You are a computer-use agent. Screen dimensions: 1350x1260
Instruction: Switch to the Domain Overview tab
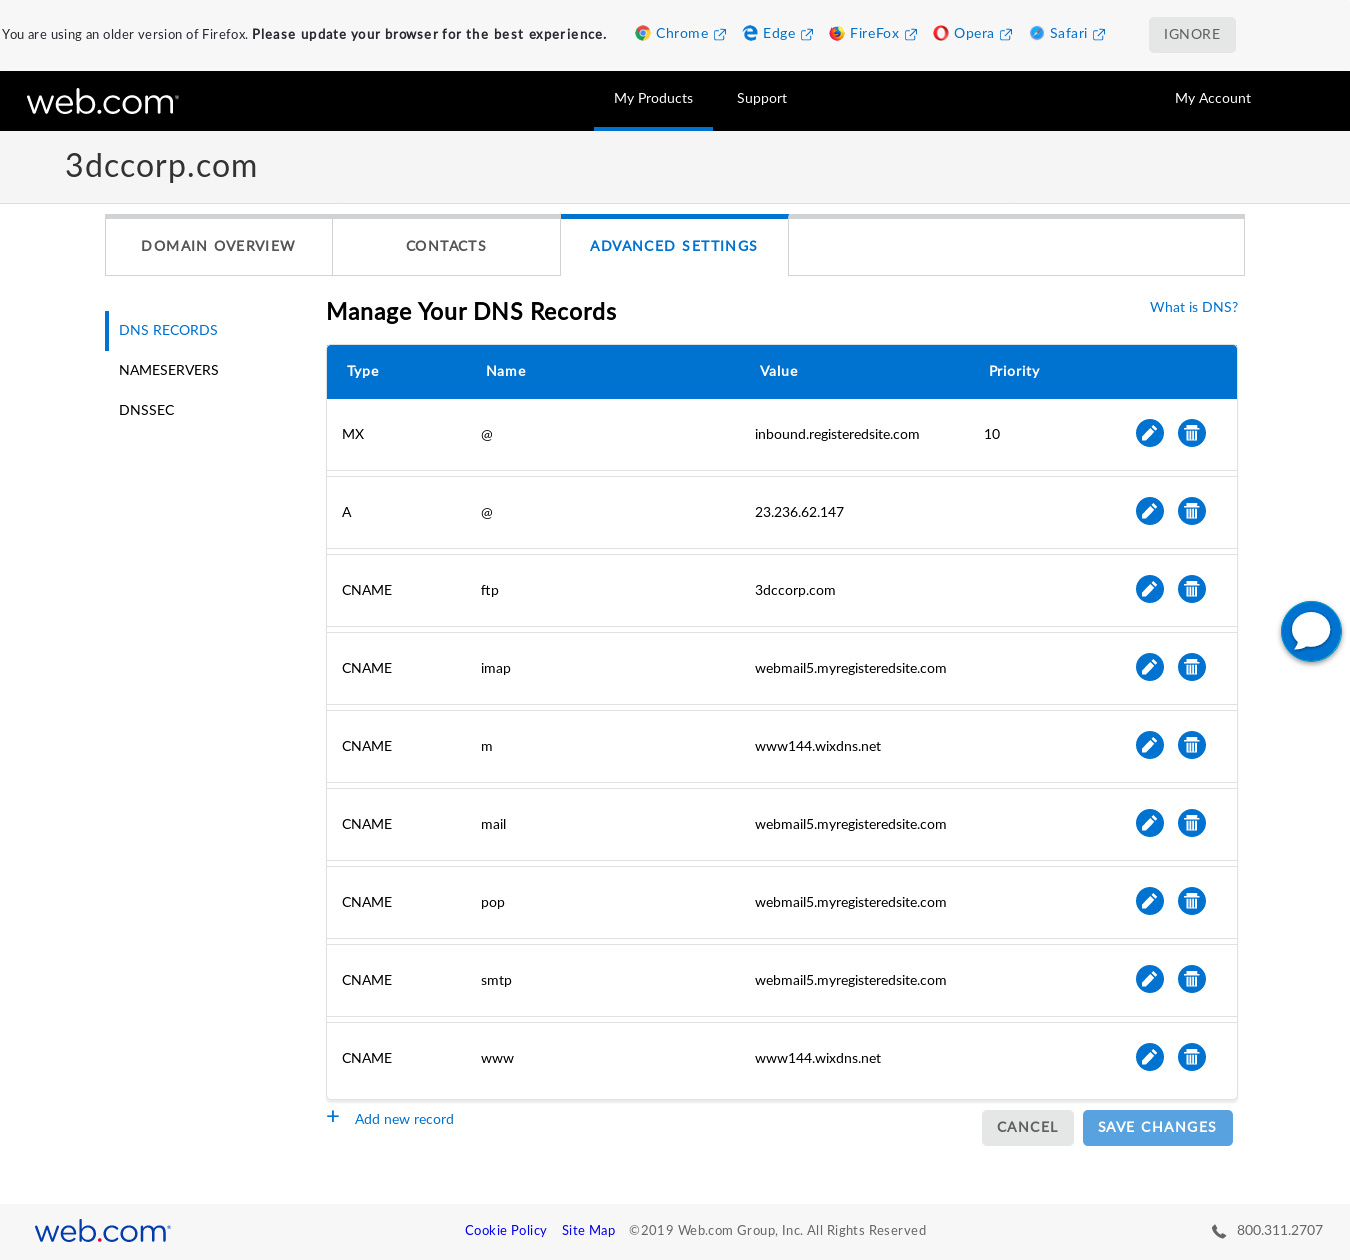coord(218,246)
